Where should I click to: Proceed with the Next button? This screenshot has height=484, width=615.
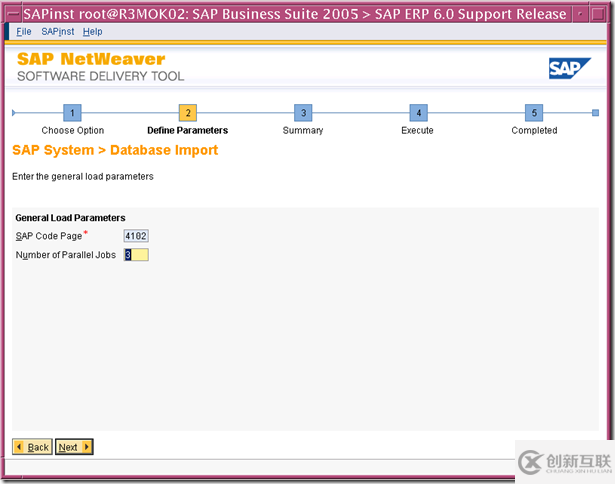[x=74, y=447]
